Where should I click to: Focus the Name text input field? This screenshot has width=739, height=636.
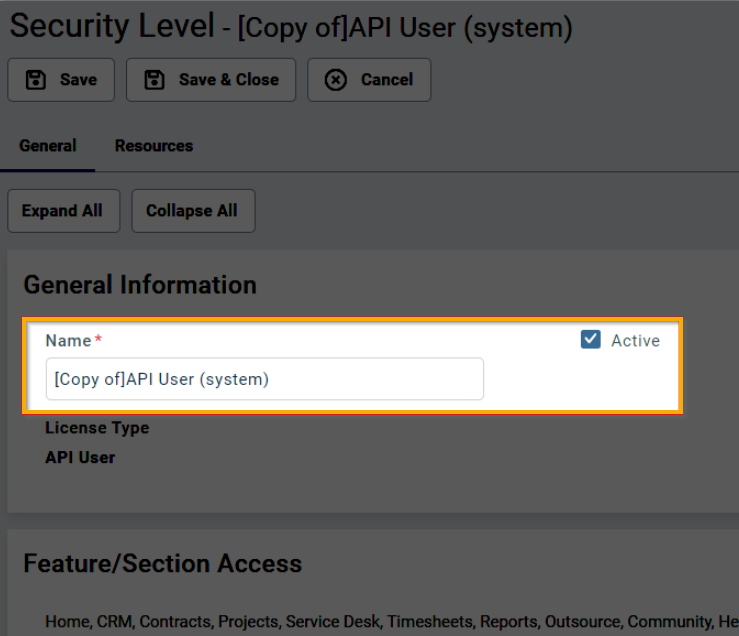(264, 380)
